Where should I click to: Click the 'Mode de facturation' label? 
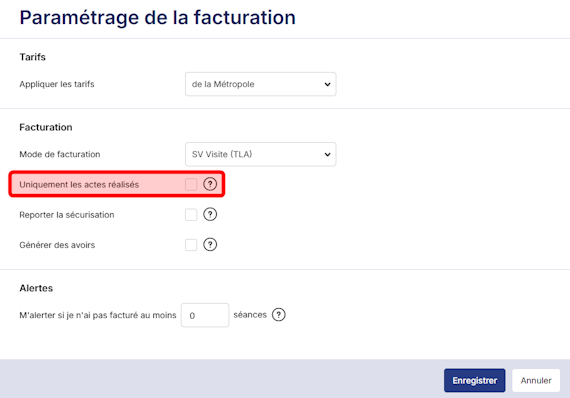60,154
